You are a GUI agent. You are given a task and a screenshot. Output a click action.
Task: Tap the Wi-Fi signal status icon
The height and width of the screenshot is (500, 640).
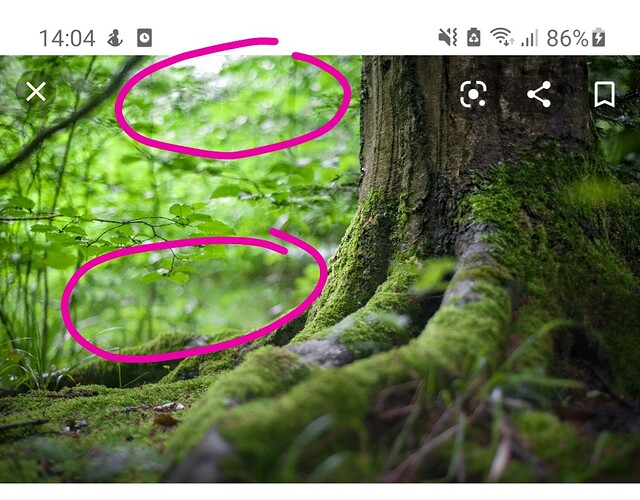click(x=502, y=38)
